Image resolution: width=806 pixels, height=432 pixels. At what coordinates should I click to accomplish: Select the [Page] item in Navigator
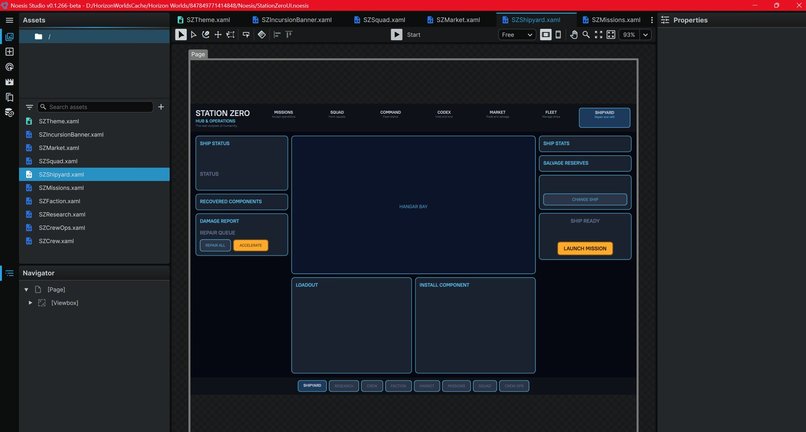pyautogui.click(x=56, y=290)
